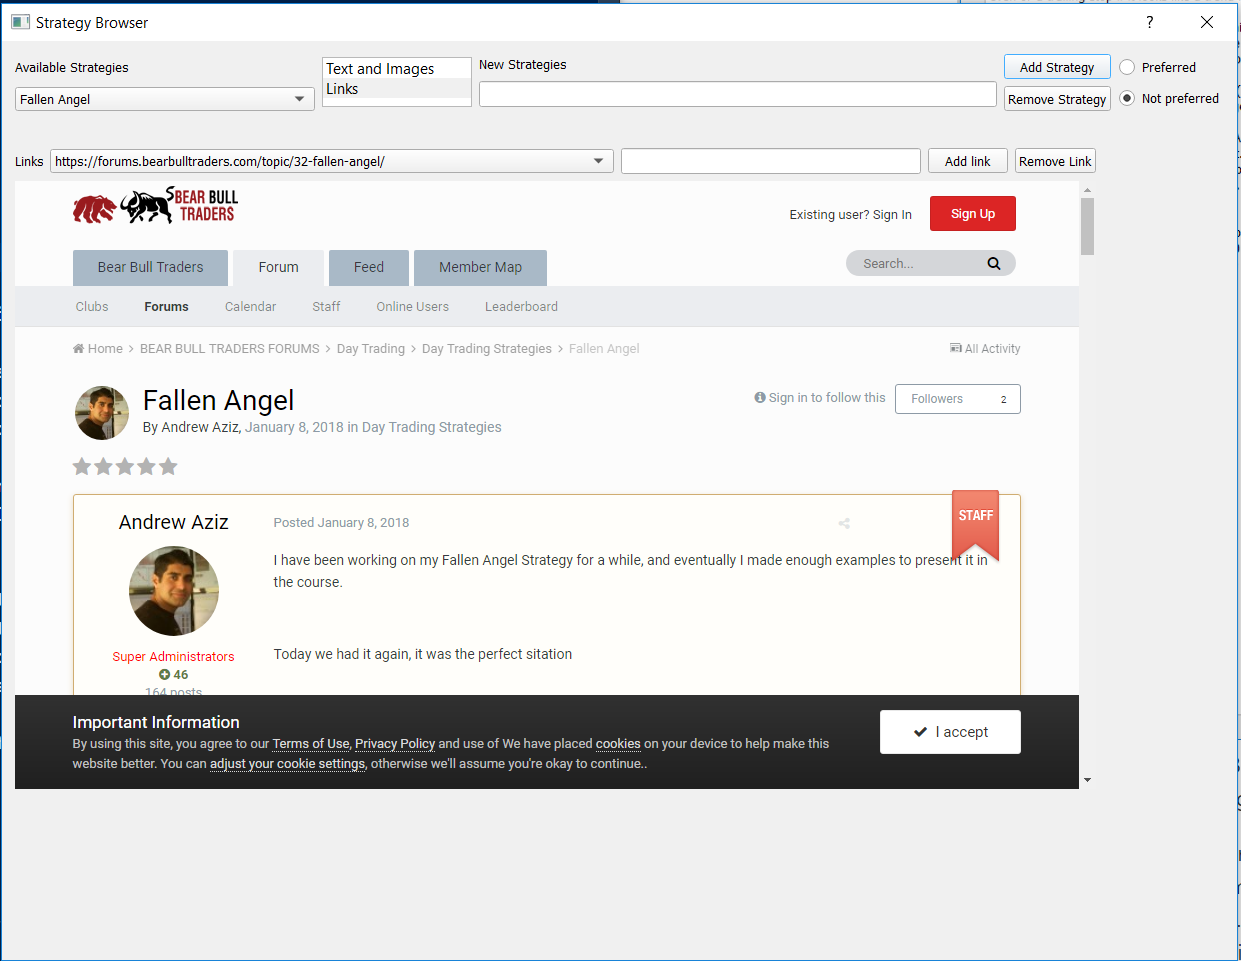Click the scrollbar down arrow
This screenshot has height=961, width=1241.
(1087, 780)
